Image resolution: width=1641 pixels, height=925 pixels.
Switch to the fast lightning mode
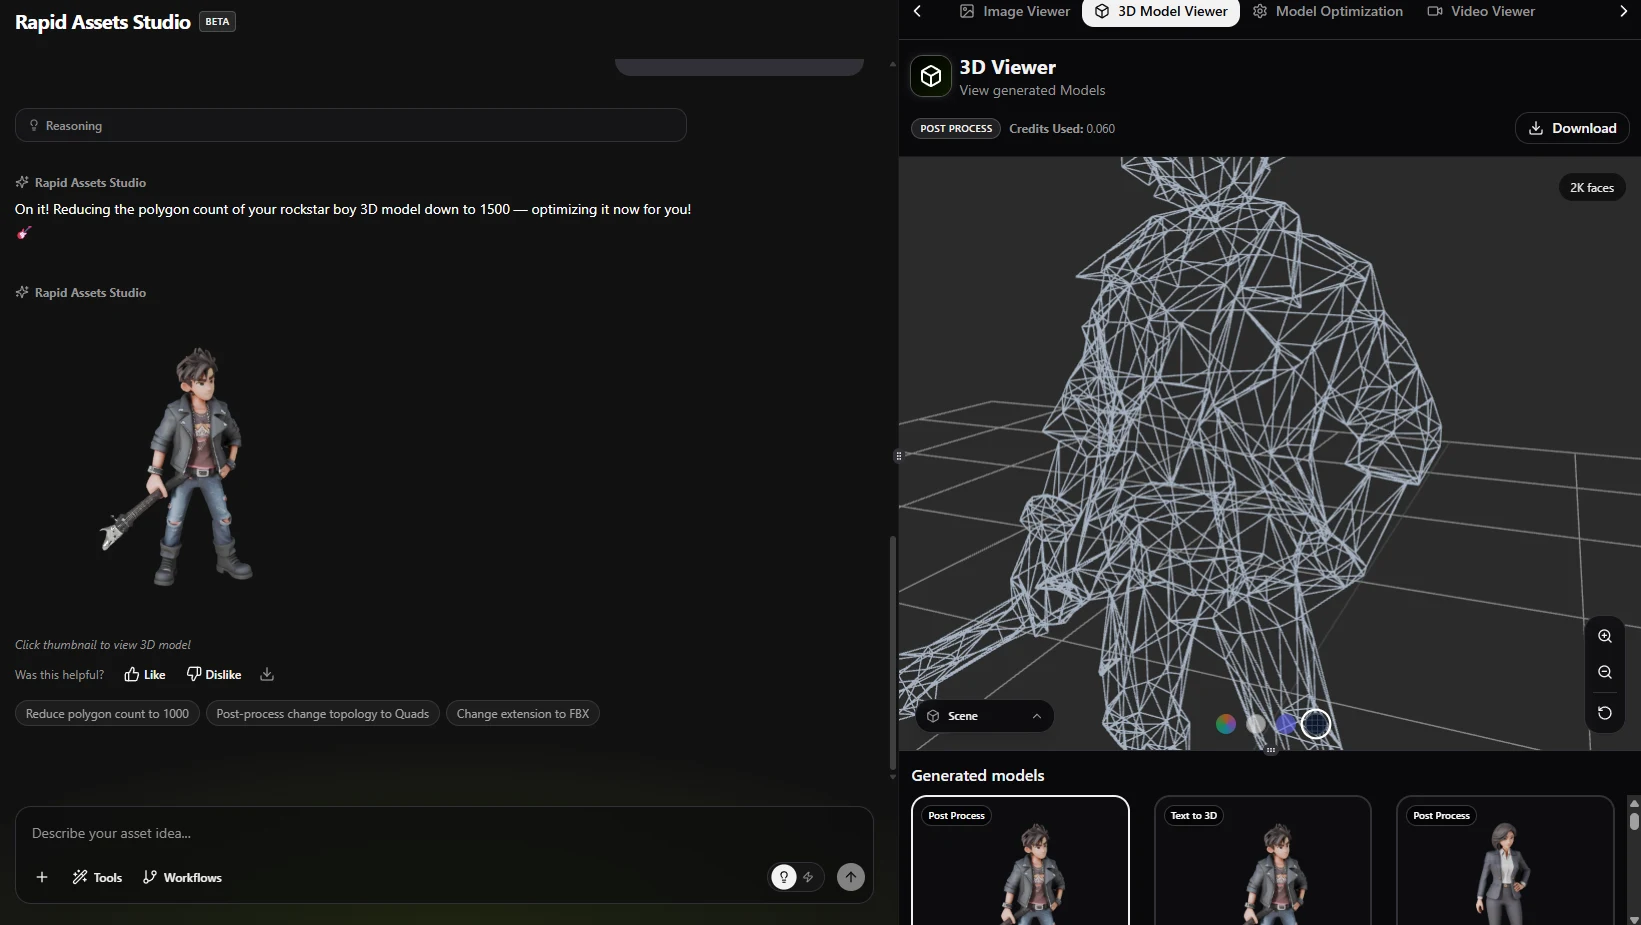808,877
